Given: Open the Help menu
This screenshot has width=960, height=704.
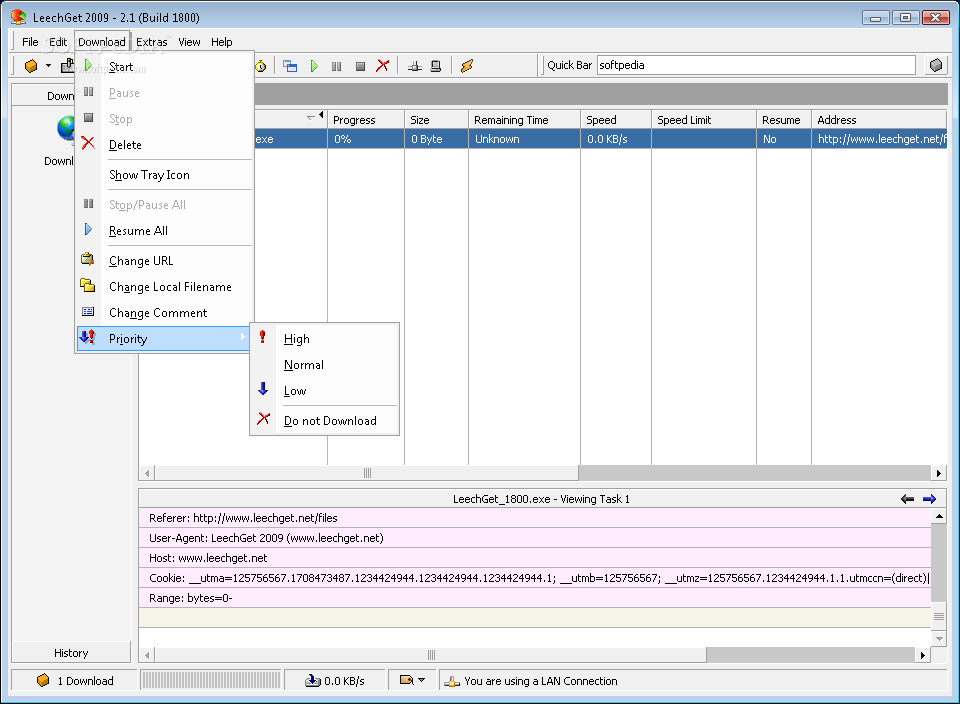Looking at the screenshot, I should click(x=222, y=42).
